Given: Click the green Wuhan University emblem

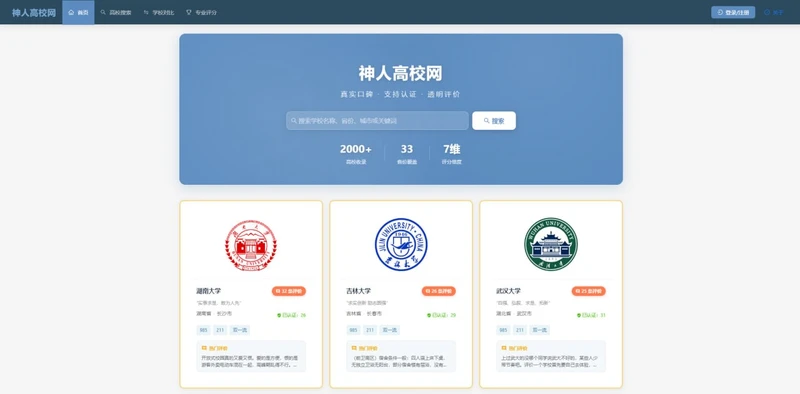Looking at the screenshot, I should pyautogui.click(x=551, y=244).
